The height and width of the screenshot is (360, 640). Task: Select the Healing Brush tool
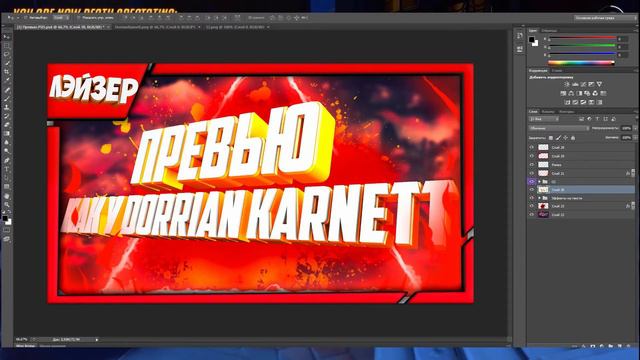pyautogui.click(x=7, y=90)
